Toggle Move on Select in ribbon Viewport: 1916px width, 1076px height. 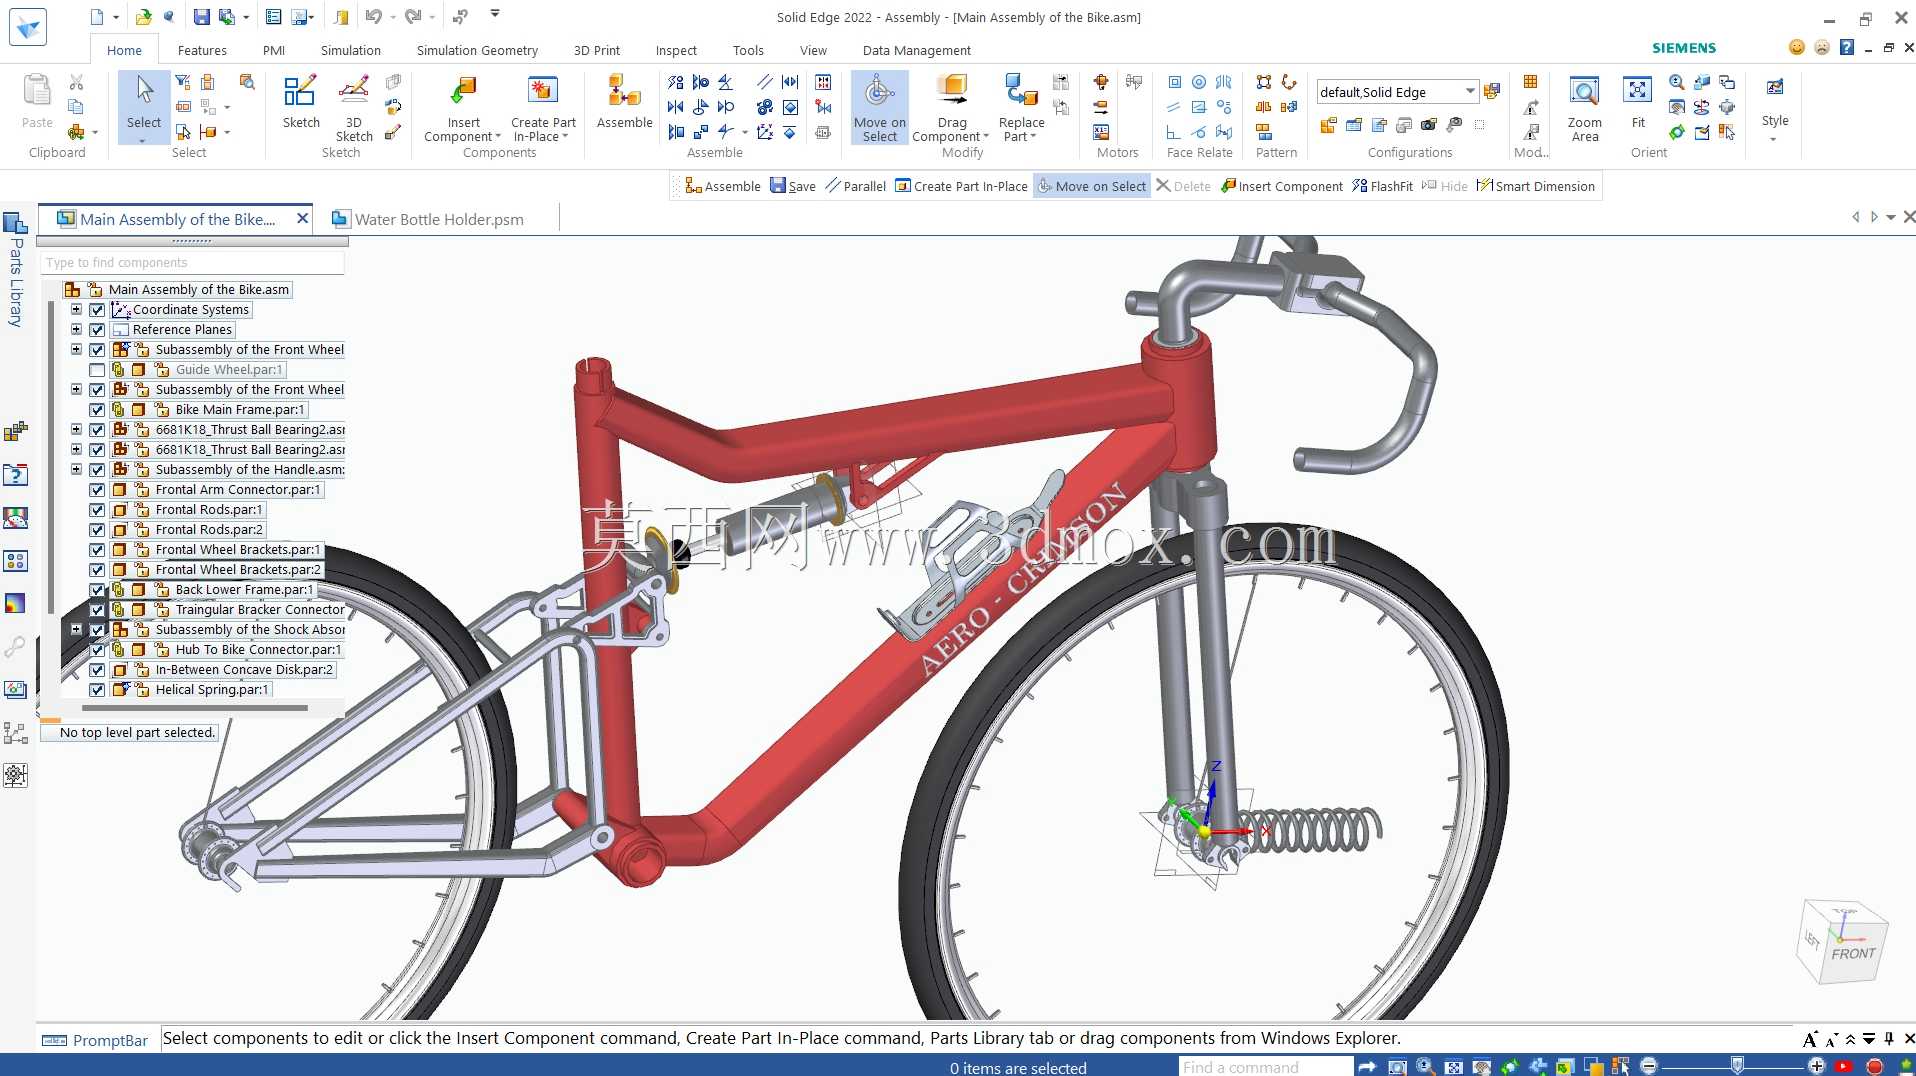pos(880,107)
